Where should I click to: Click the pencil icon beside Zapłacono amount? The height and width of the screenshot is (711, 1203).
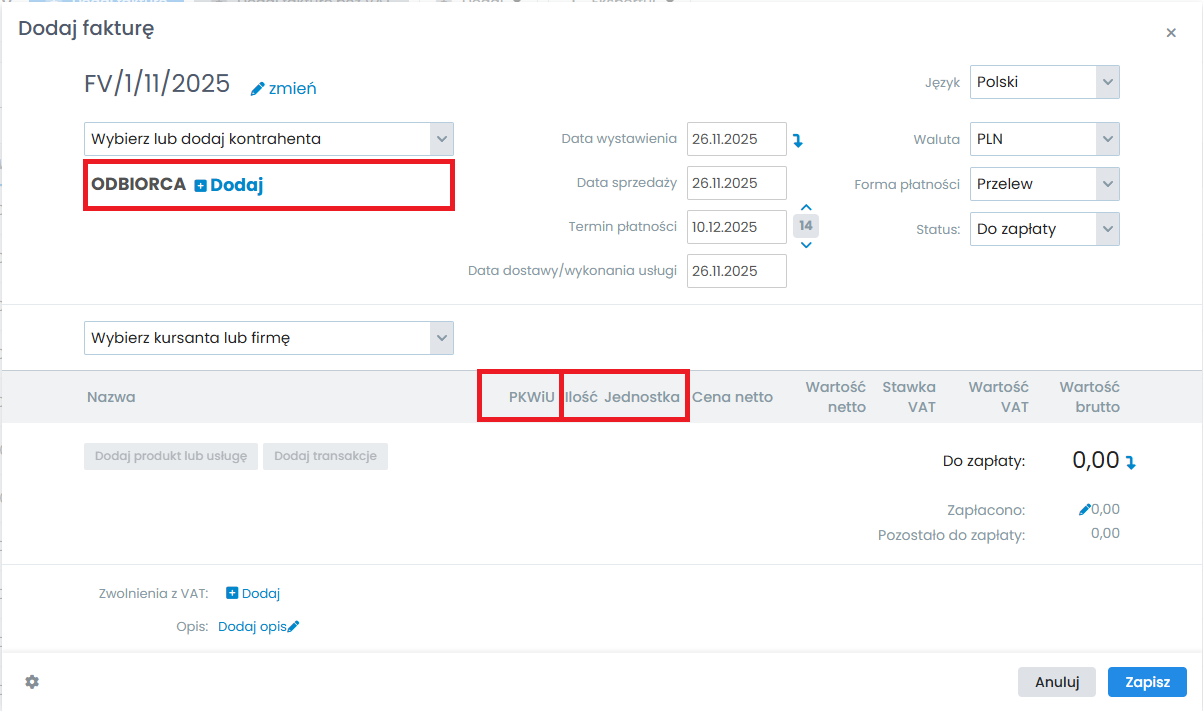pos(1084,509)
